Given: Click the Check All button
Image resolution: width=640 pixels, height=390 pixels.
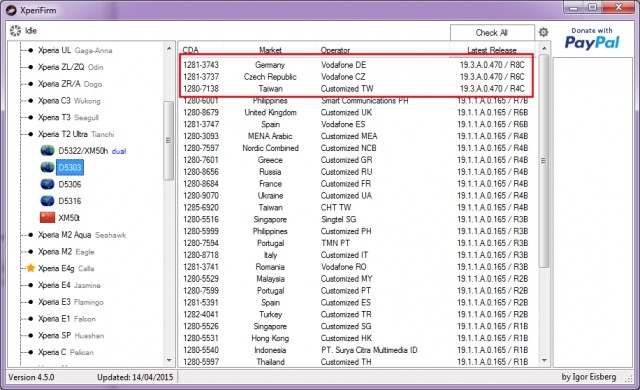Looking at the screenshot, I should click(492, 33).
